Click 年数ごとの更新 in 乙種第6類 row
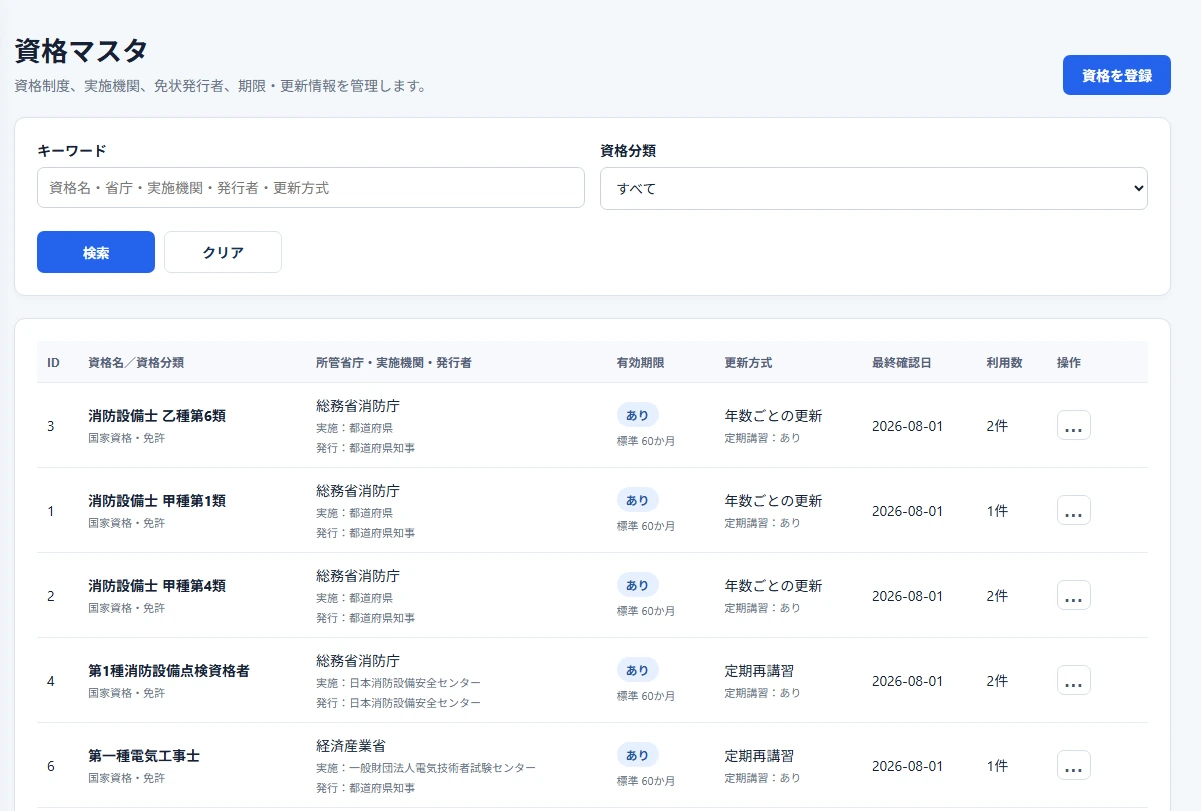Viewport: 1201px width, 811px height. pos(773,415)
